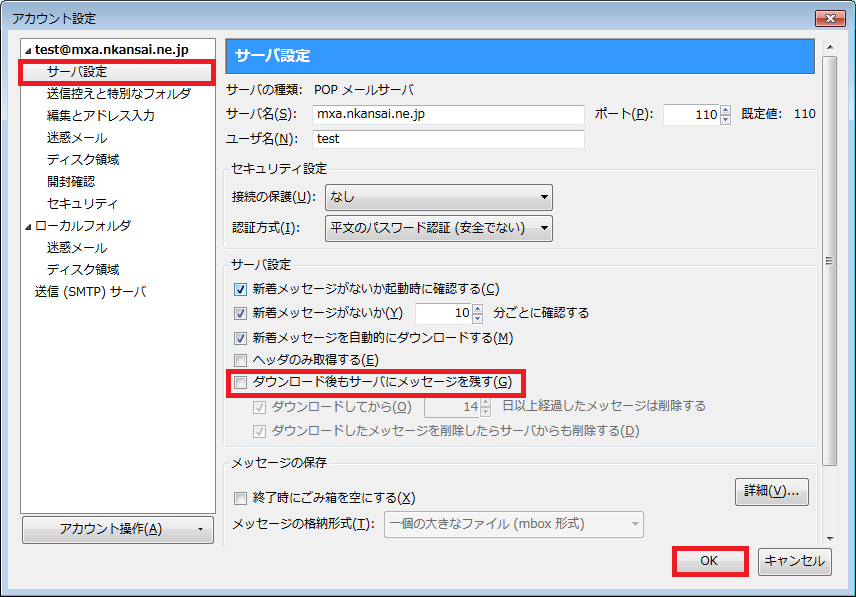The width and height of the screenshot is (856, 597).
Task: Open the 接続の保護 dropdown
Action: click(439, 197)
